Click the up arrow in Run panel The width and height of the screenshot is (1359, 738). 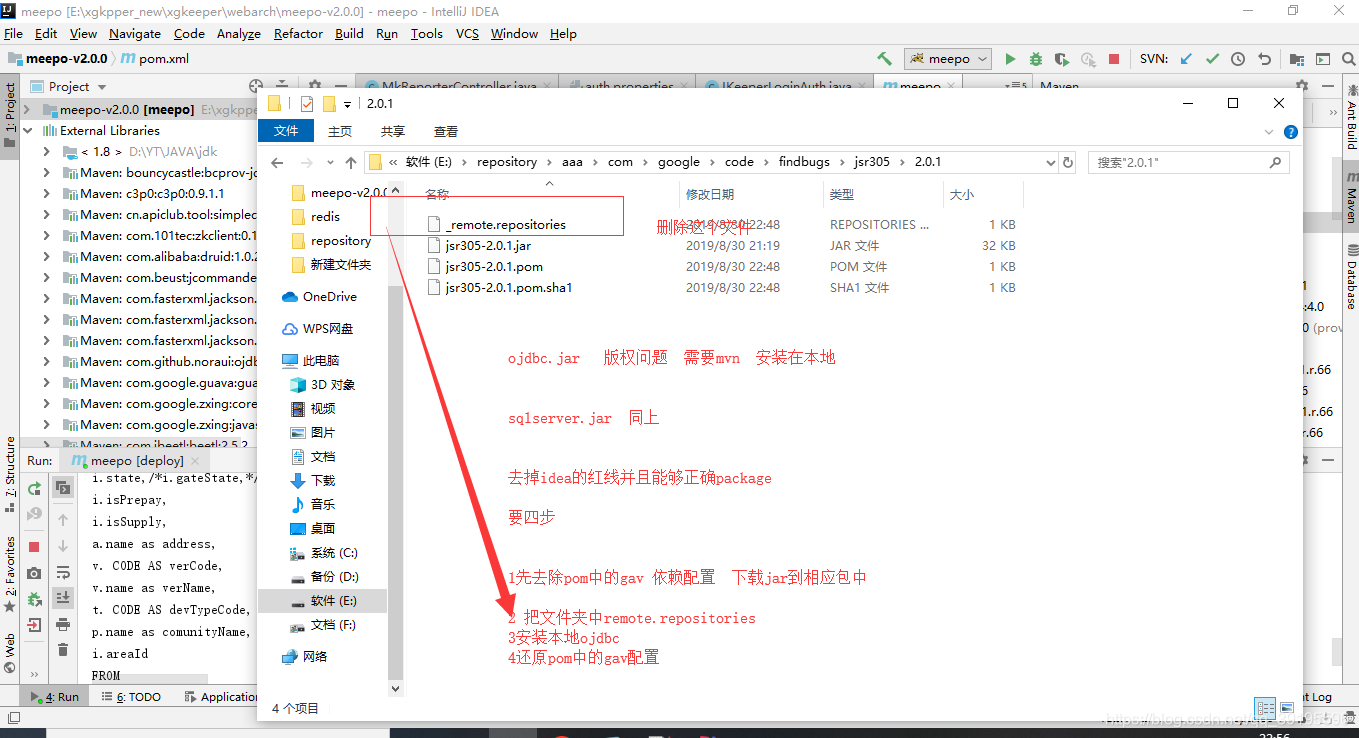click(x=63, y=520)
